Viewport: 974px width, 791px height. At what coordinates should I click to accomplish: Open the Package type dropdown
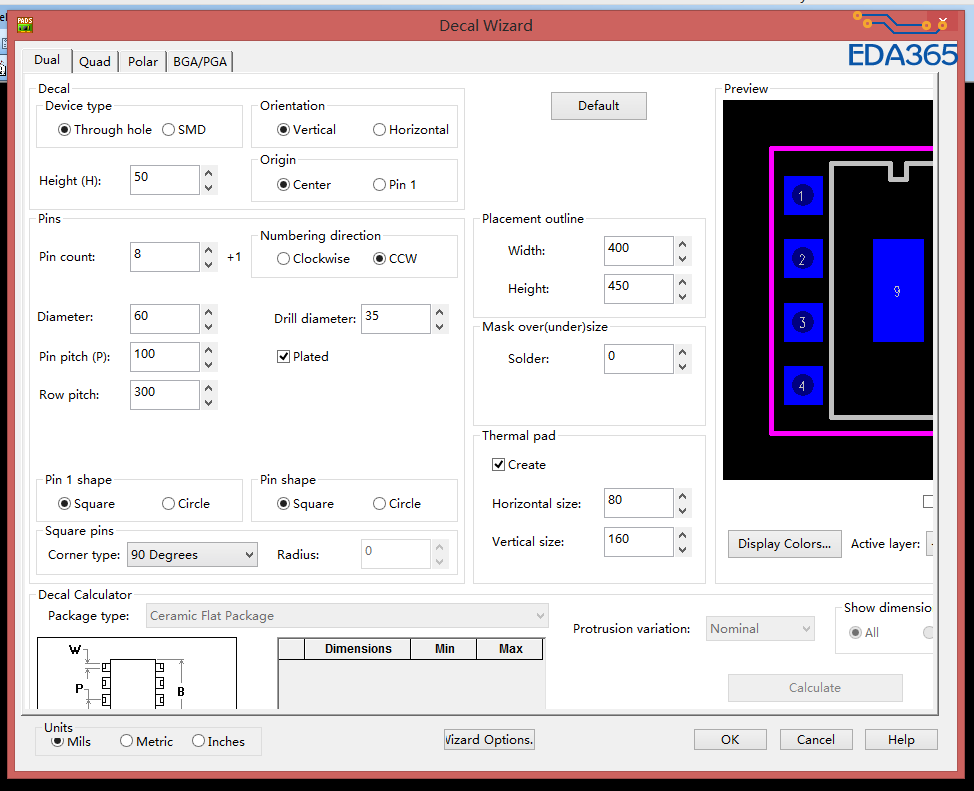point(347,616)
